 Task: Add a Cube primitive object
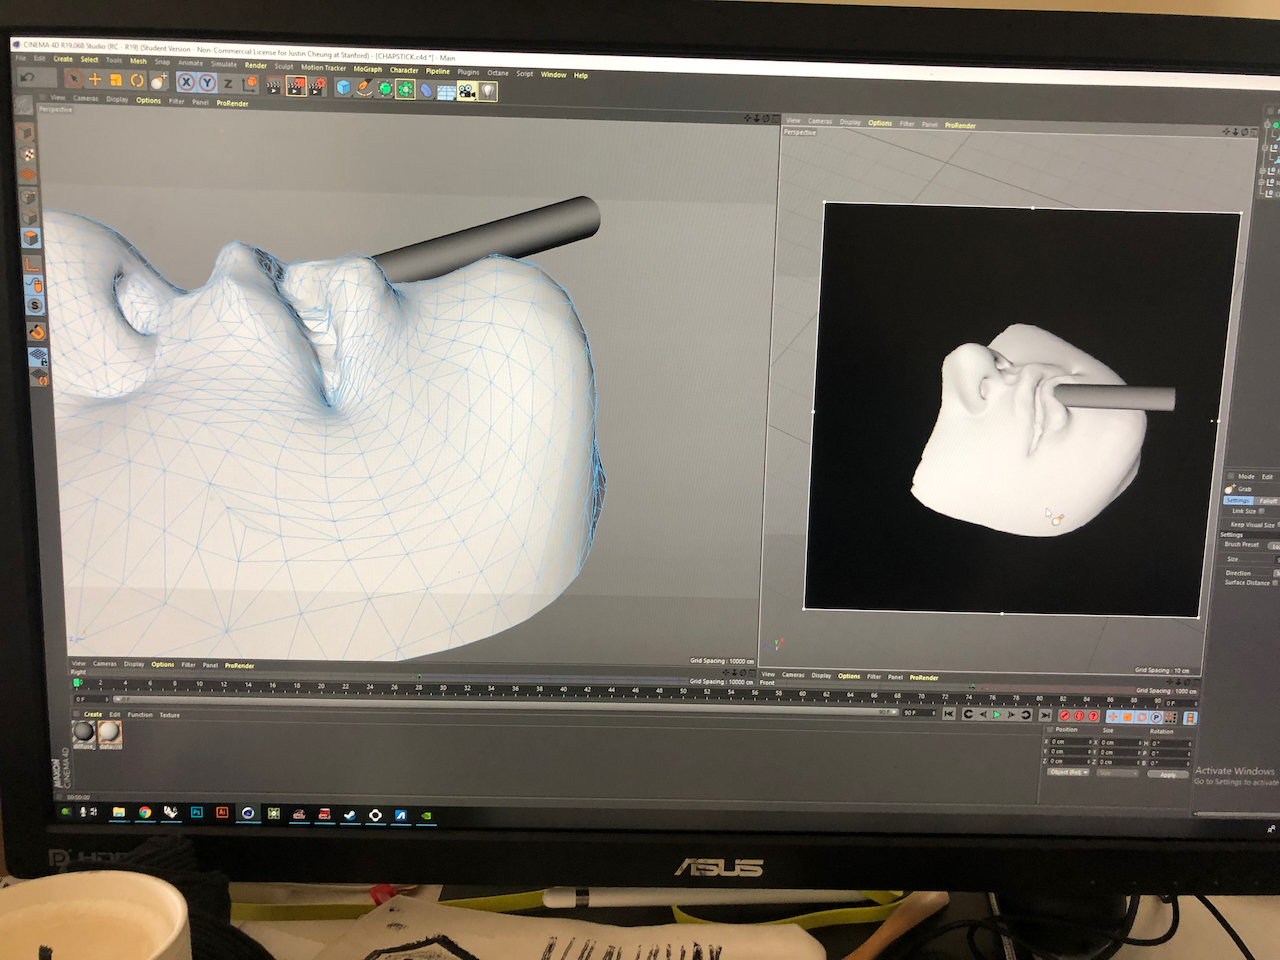click(x=344, y=88)
